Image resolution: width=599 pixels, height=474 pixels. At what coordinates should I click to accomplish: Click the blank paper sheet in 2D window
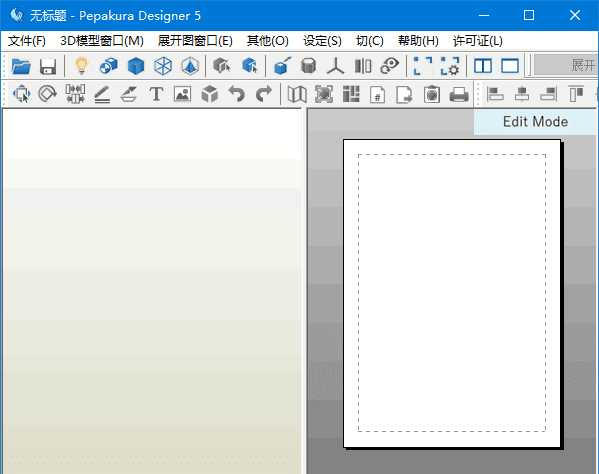[452, 293]
